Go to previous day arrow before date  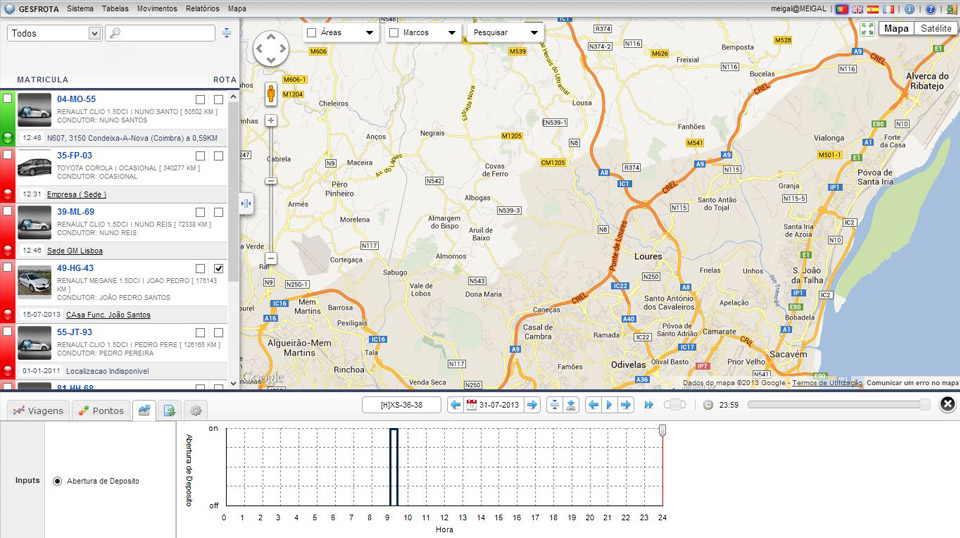click(455, 405)
